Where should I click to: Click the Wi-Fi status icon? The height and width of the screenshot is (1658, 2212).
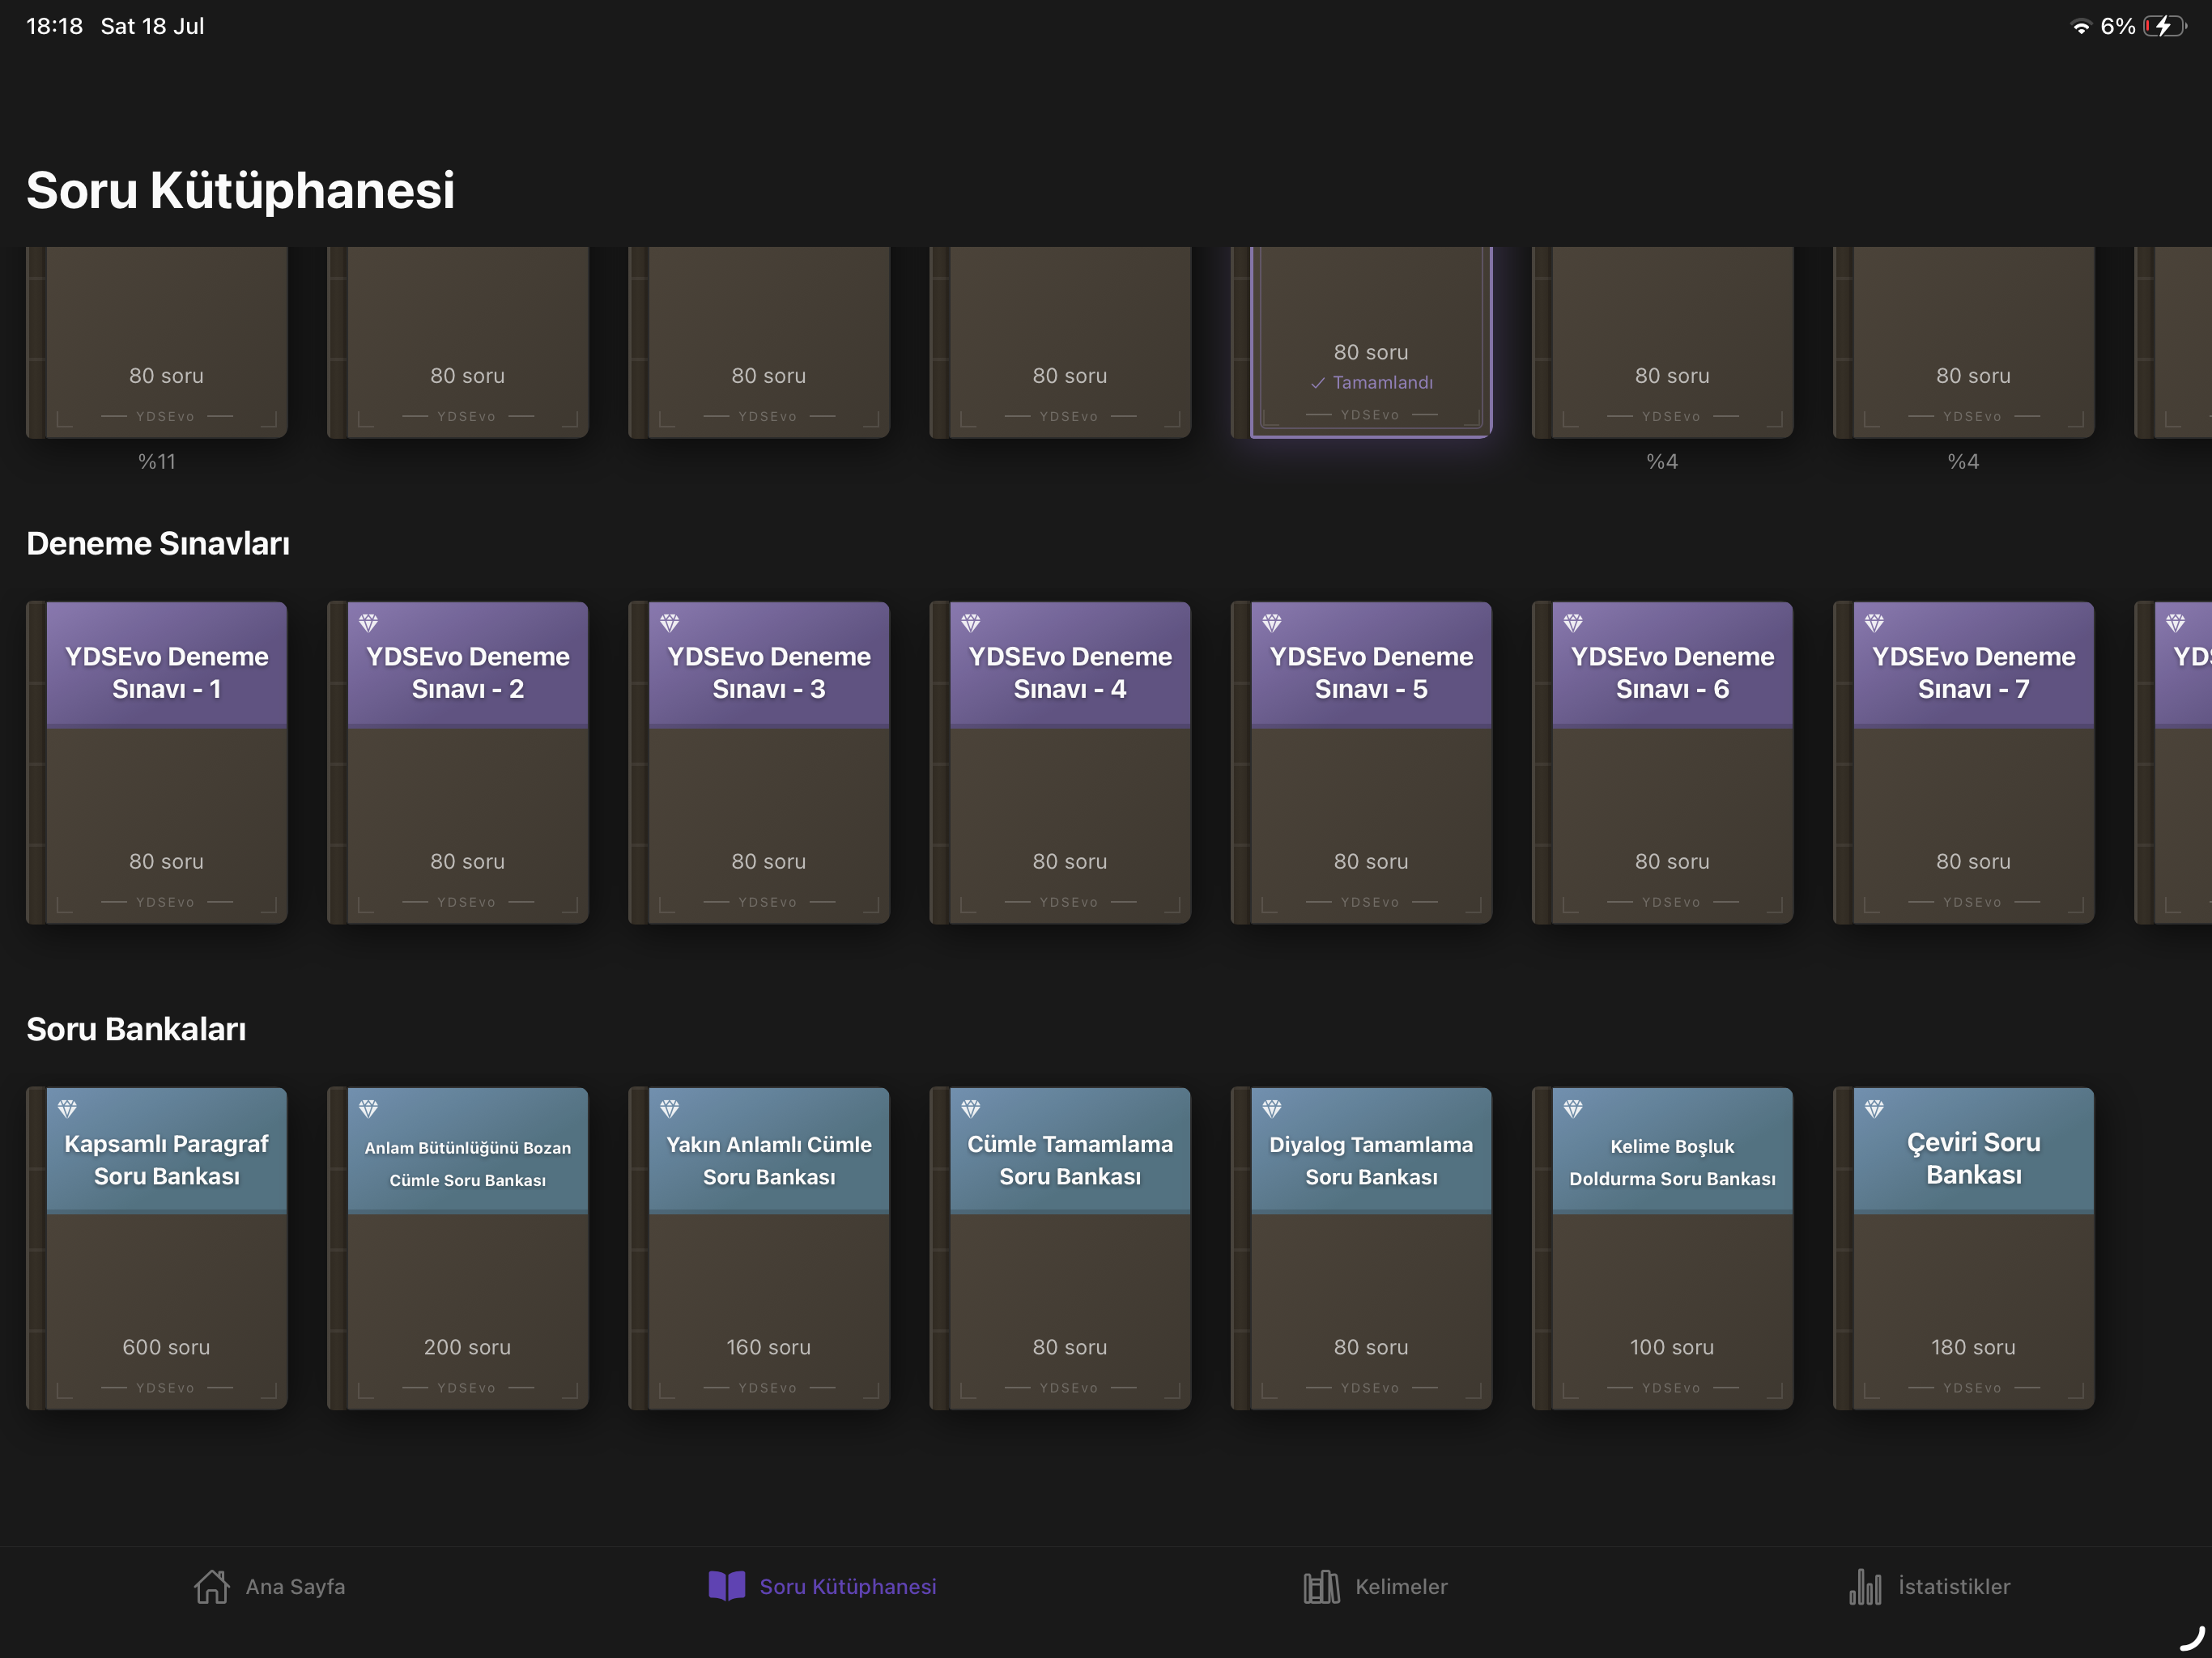pos(2080,27)
